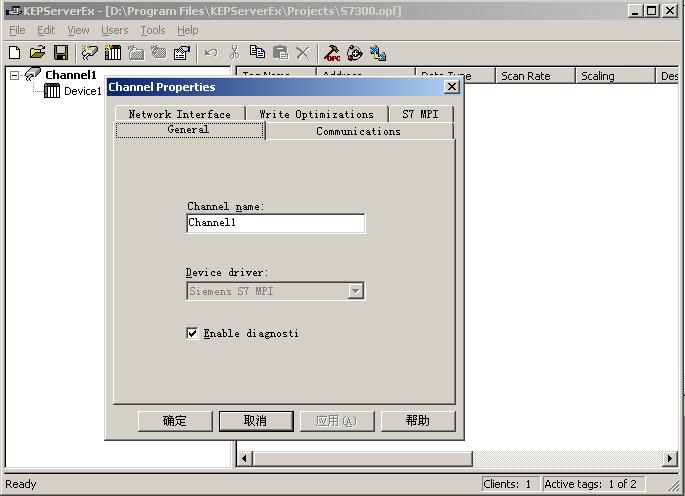Click the New Tag toolbar icon
This screenshot has height=496, width=685.
click(x=159, y=53)
